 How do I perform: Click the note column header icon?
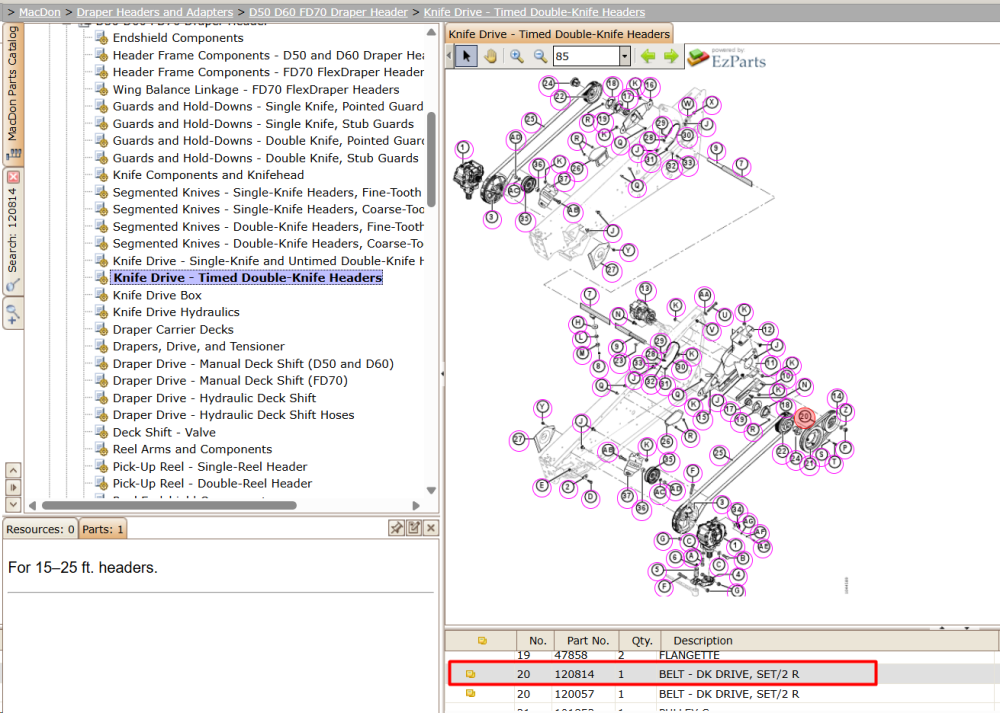tap(482, 640)
